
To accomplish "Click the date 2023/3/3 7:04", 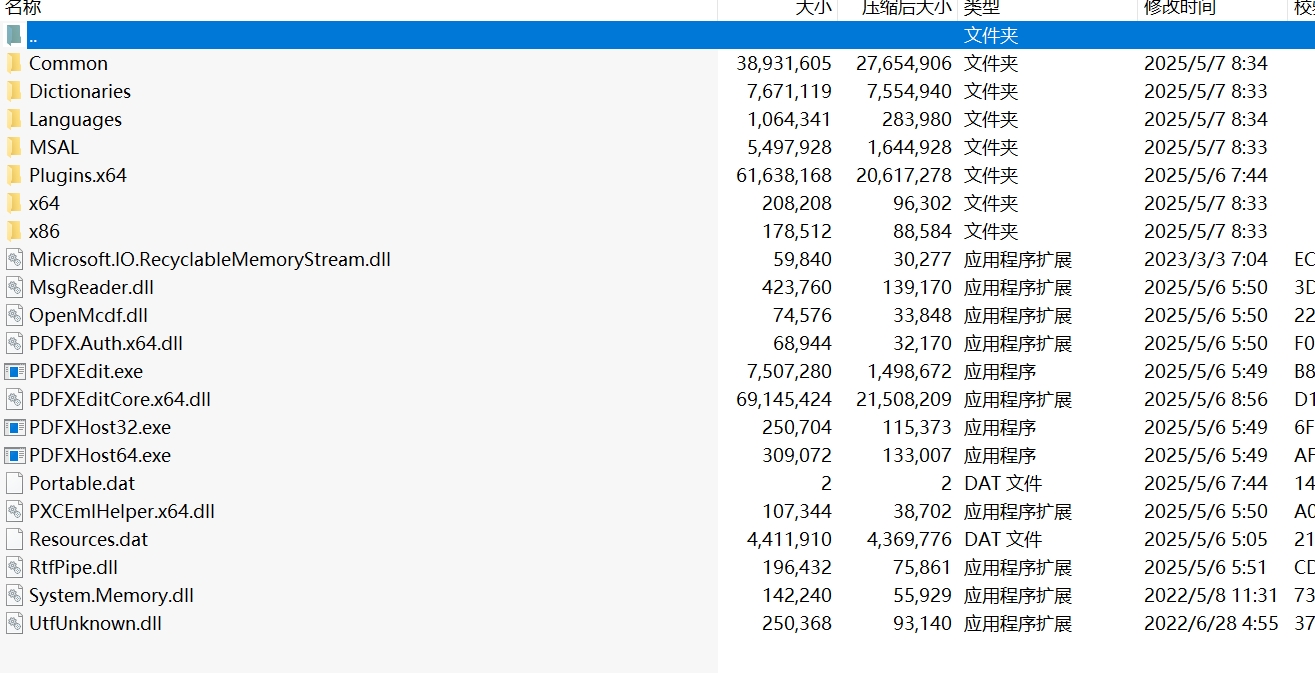I will pyautogui.click(x=1206, y=259).
